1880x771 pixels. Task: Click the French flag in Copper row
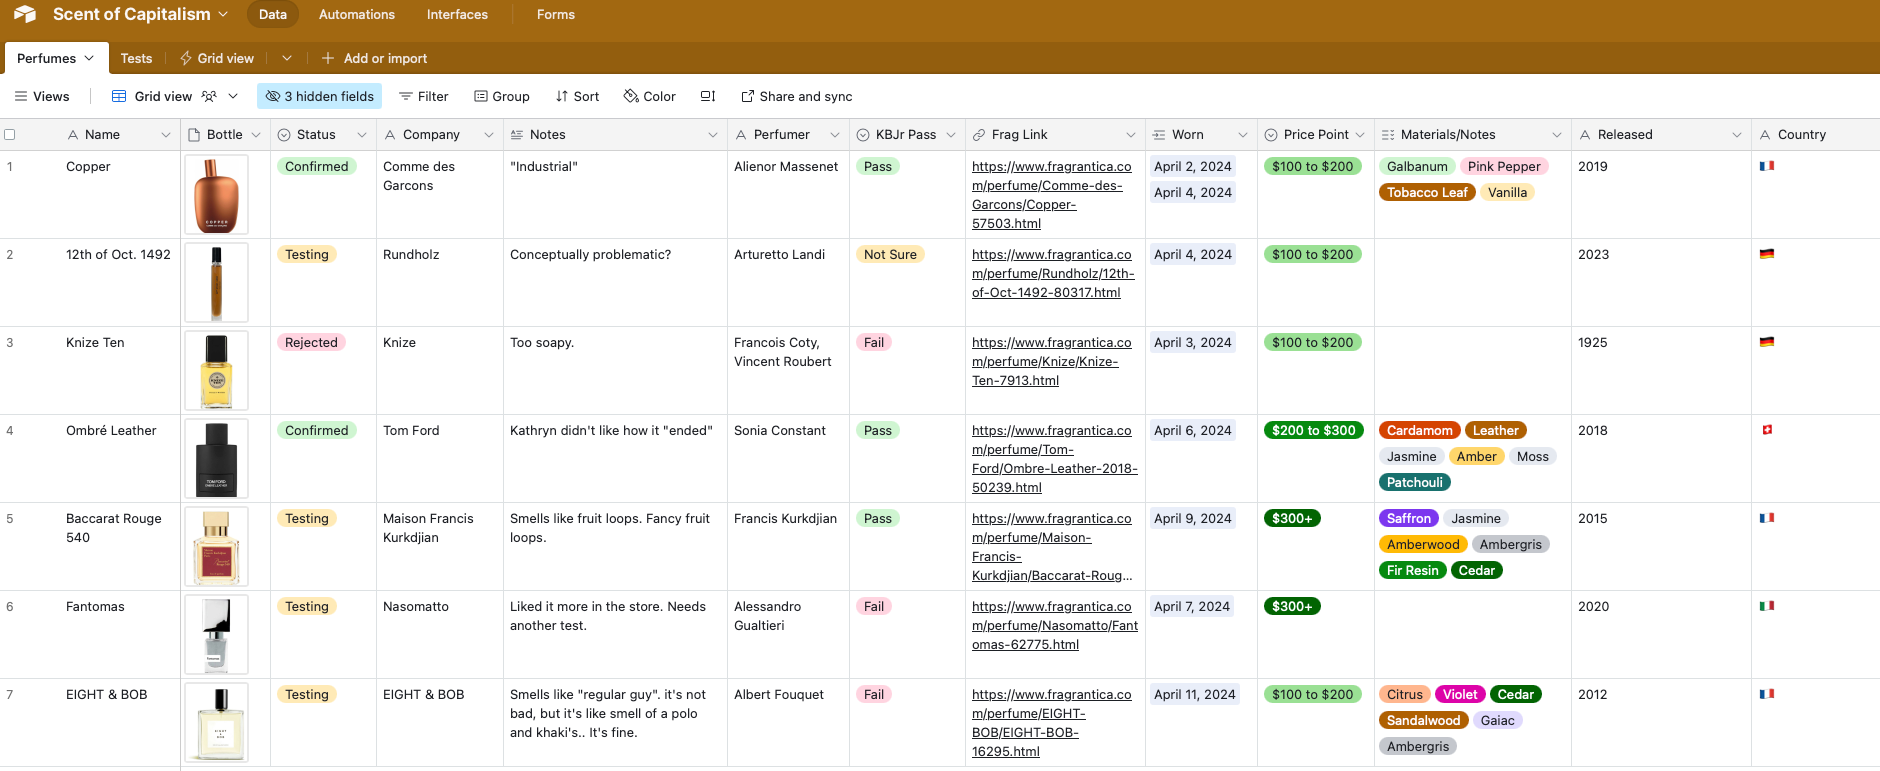coord(1767,166)
